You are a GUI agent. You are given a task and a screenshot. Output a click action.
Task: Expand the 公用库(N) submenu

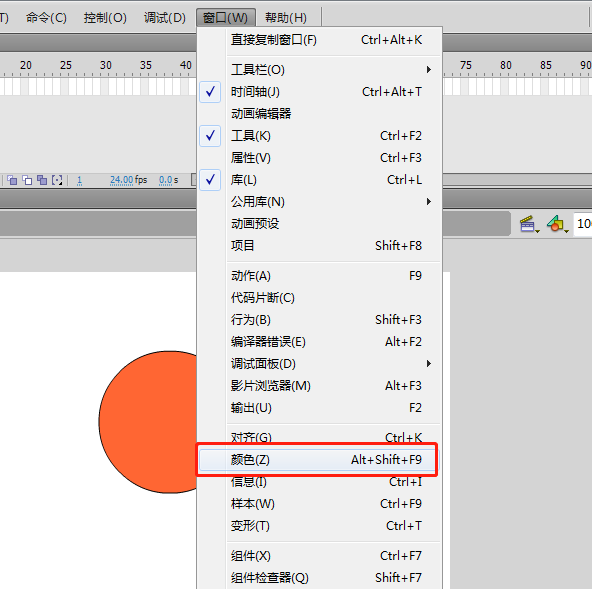(x=319, y=202)
